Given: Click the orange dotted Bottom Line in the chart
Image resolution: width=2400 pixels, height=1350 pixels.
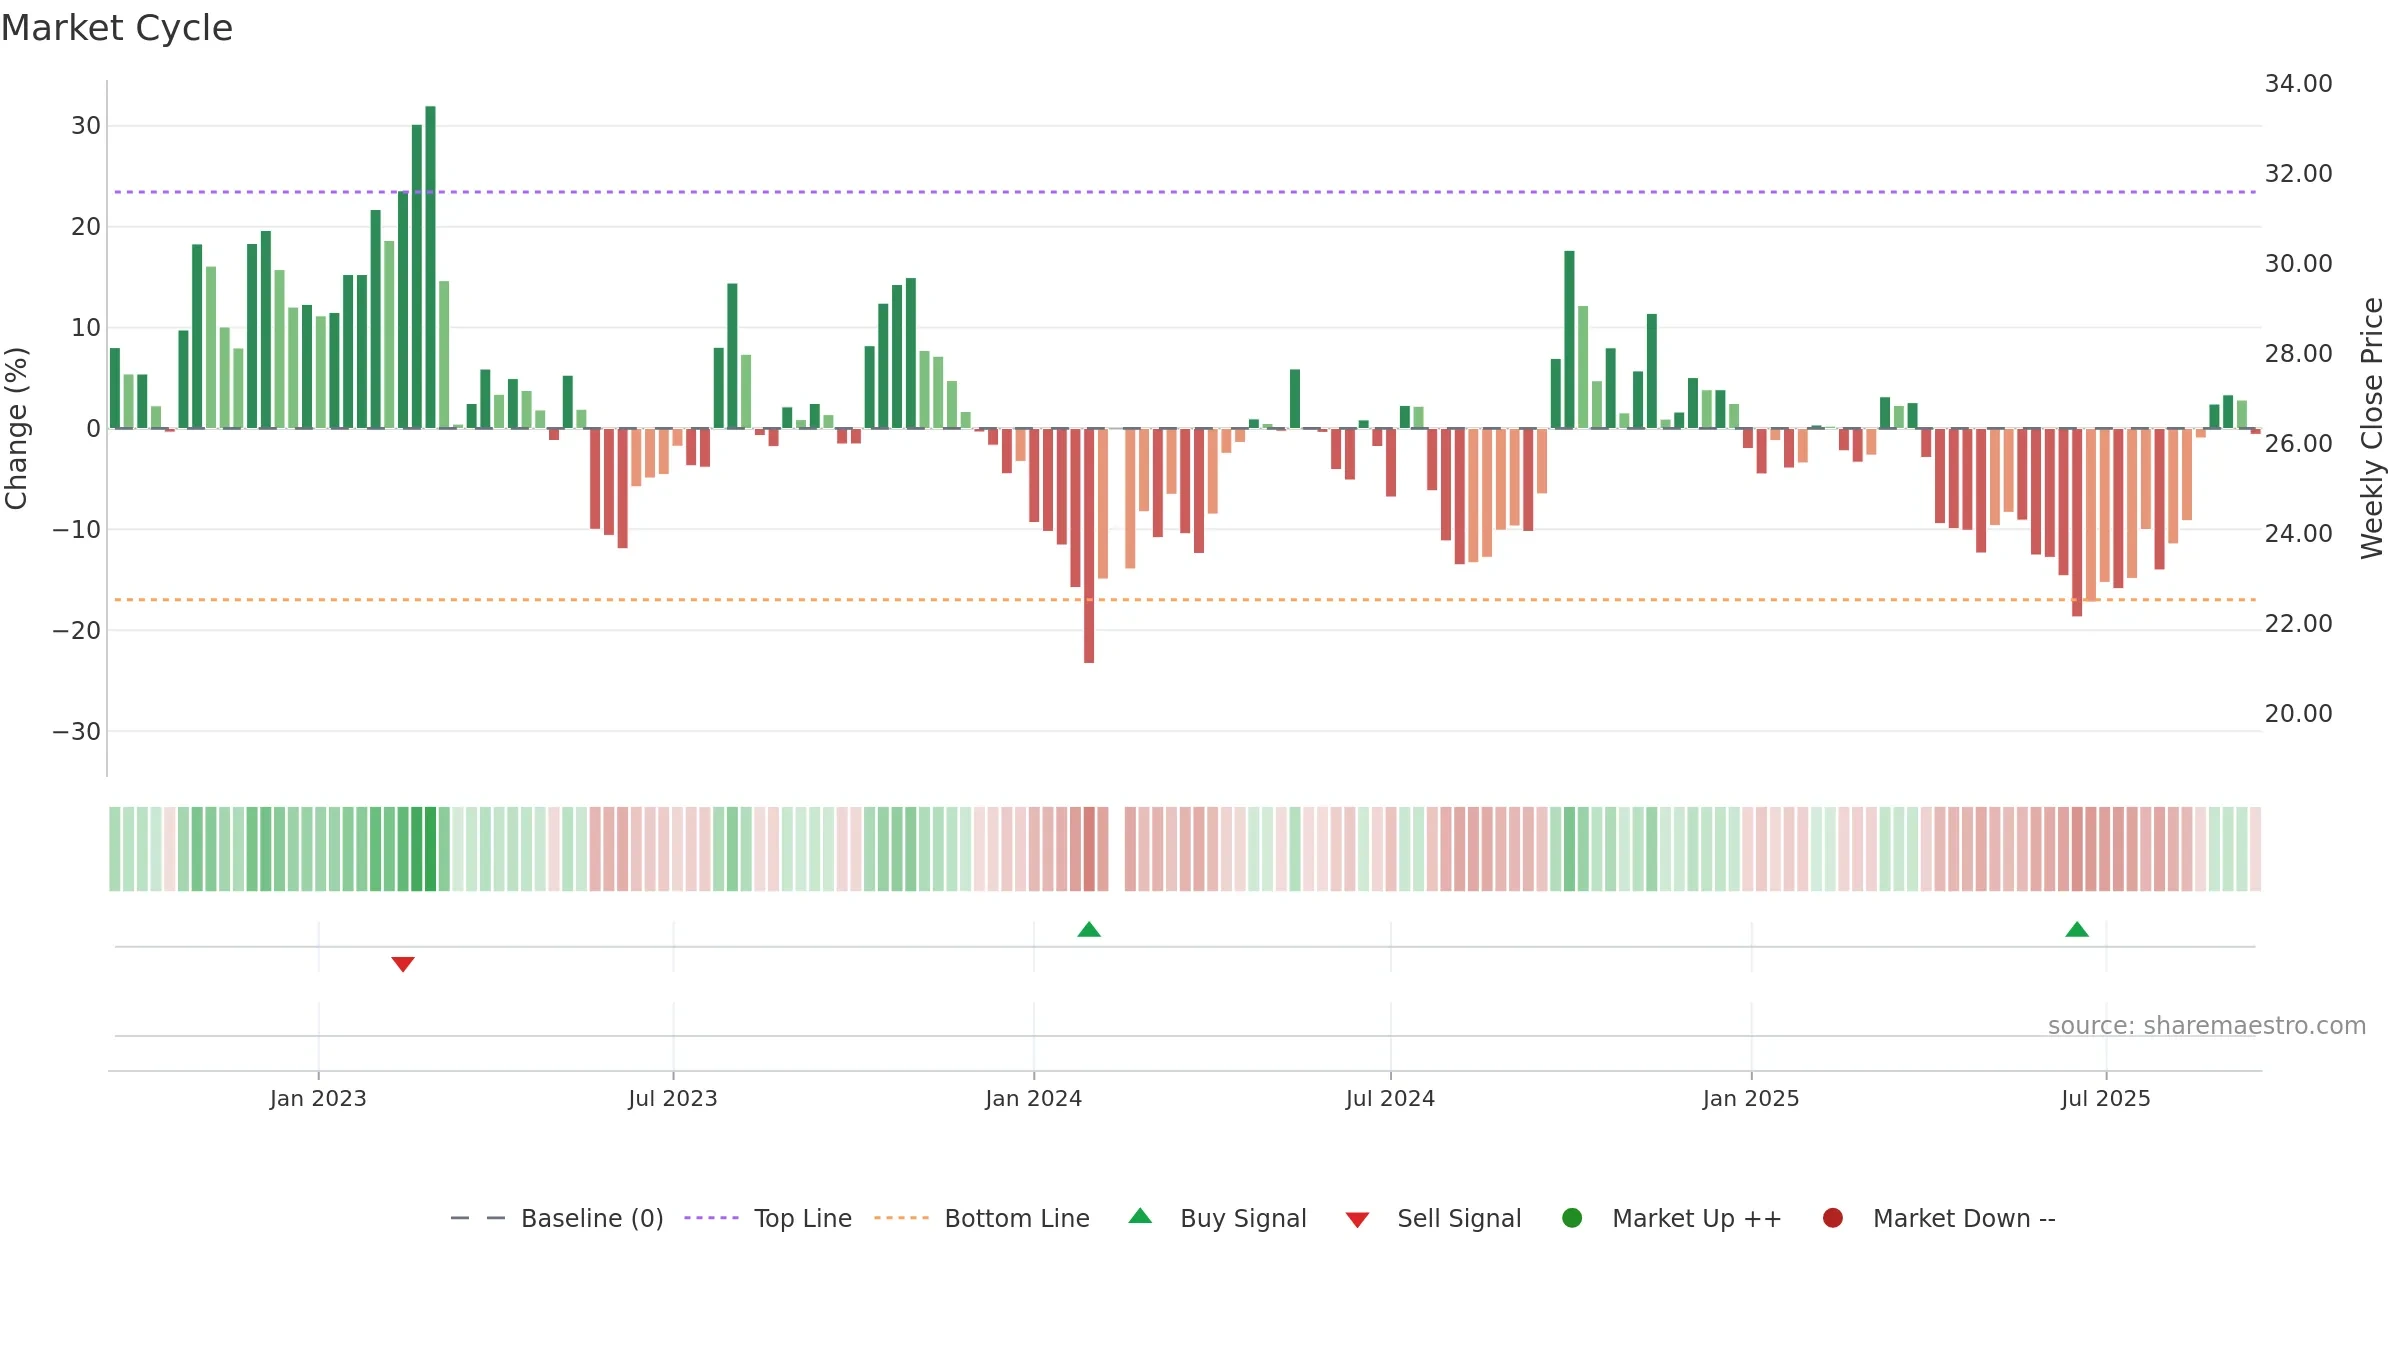Looking at the screenshot, I should (1185, 600).
